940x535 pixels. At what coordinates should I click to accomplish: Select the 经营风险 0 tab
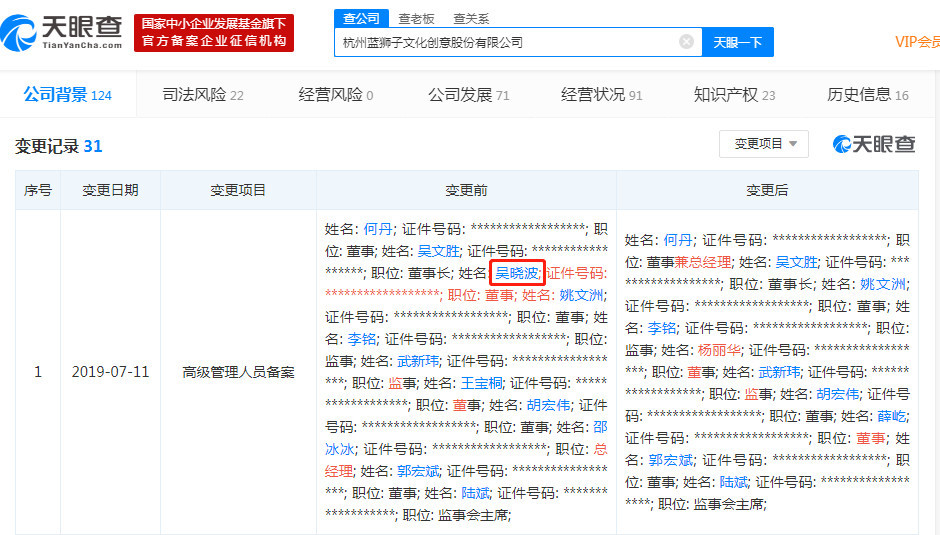coord(336,95)
